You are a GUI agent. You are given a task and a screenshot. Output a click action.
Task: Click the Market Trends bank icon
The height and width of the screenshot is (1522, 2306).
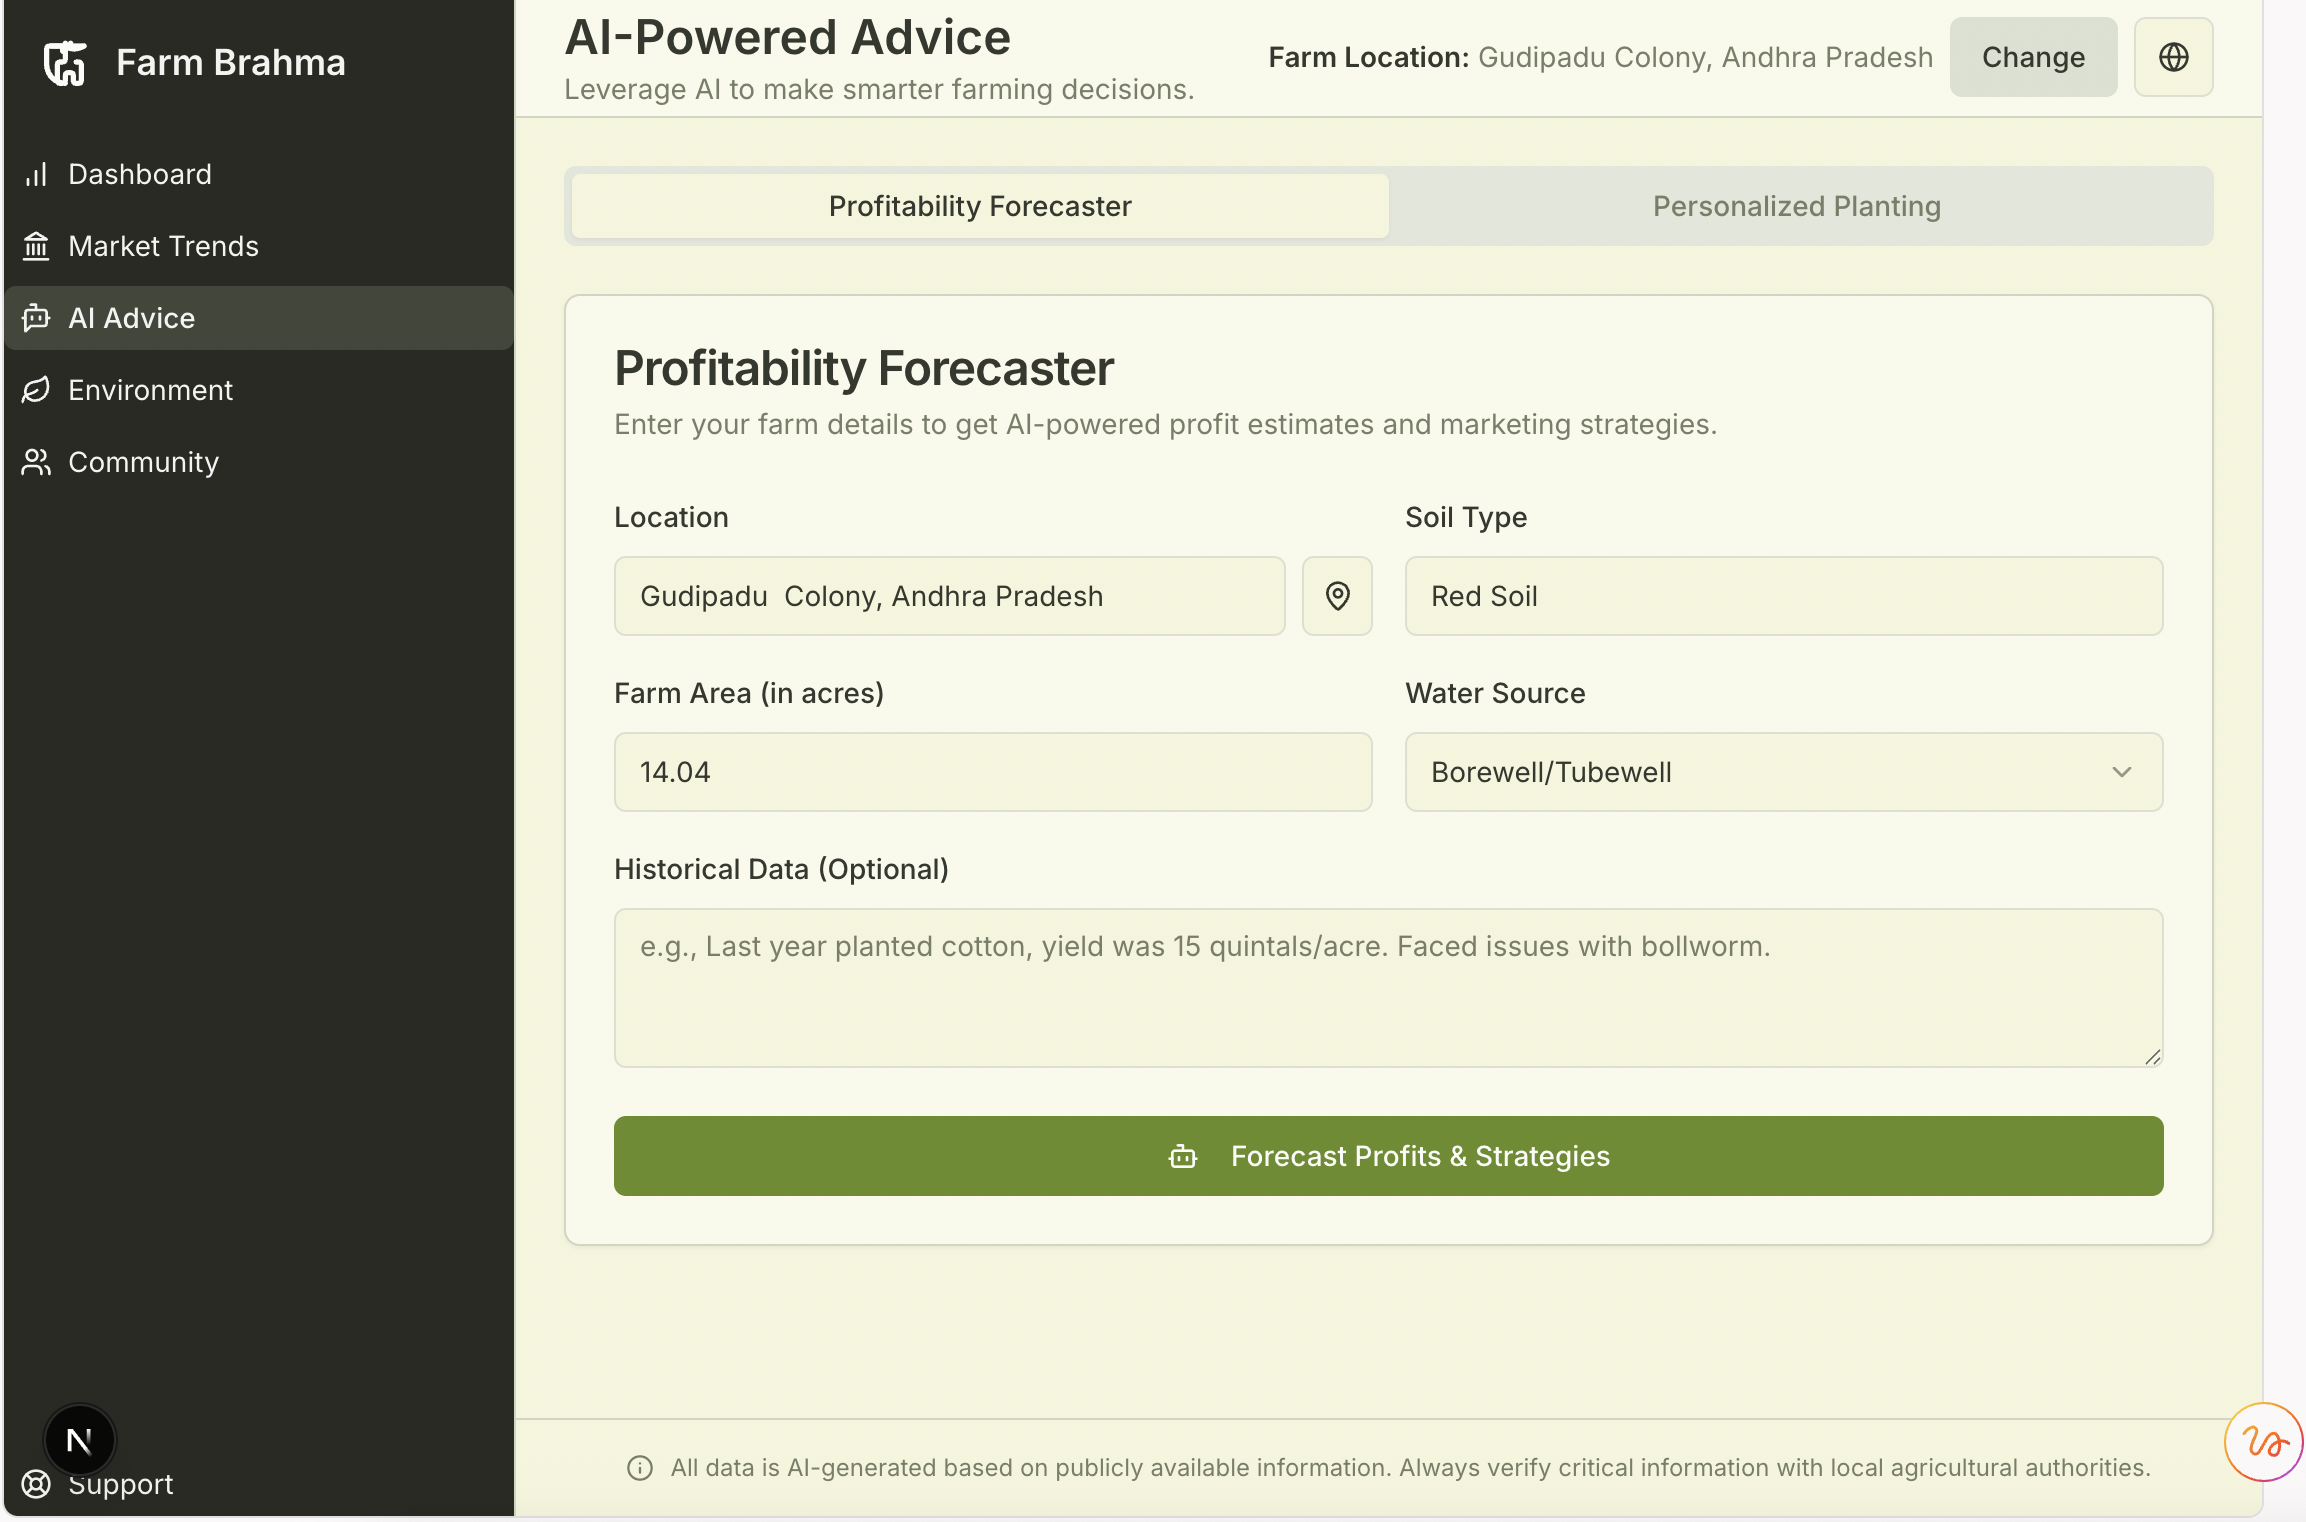[x=37, y=246]
